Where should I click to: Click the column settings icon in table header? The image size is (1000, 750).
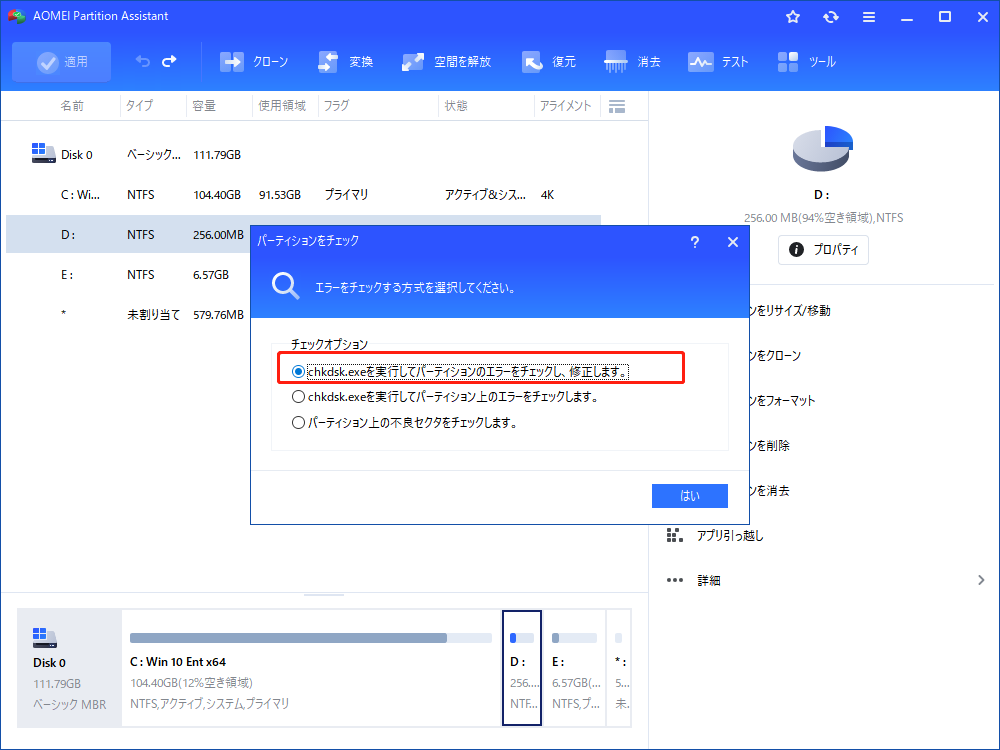point(617,106)
